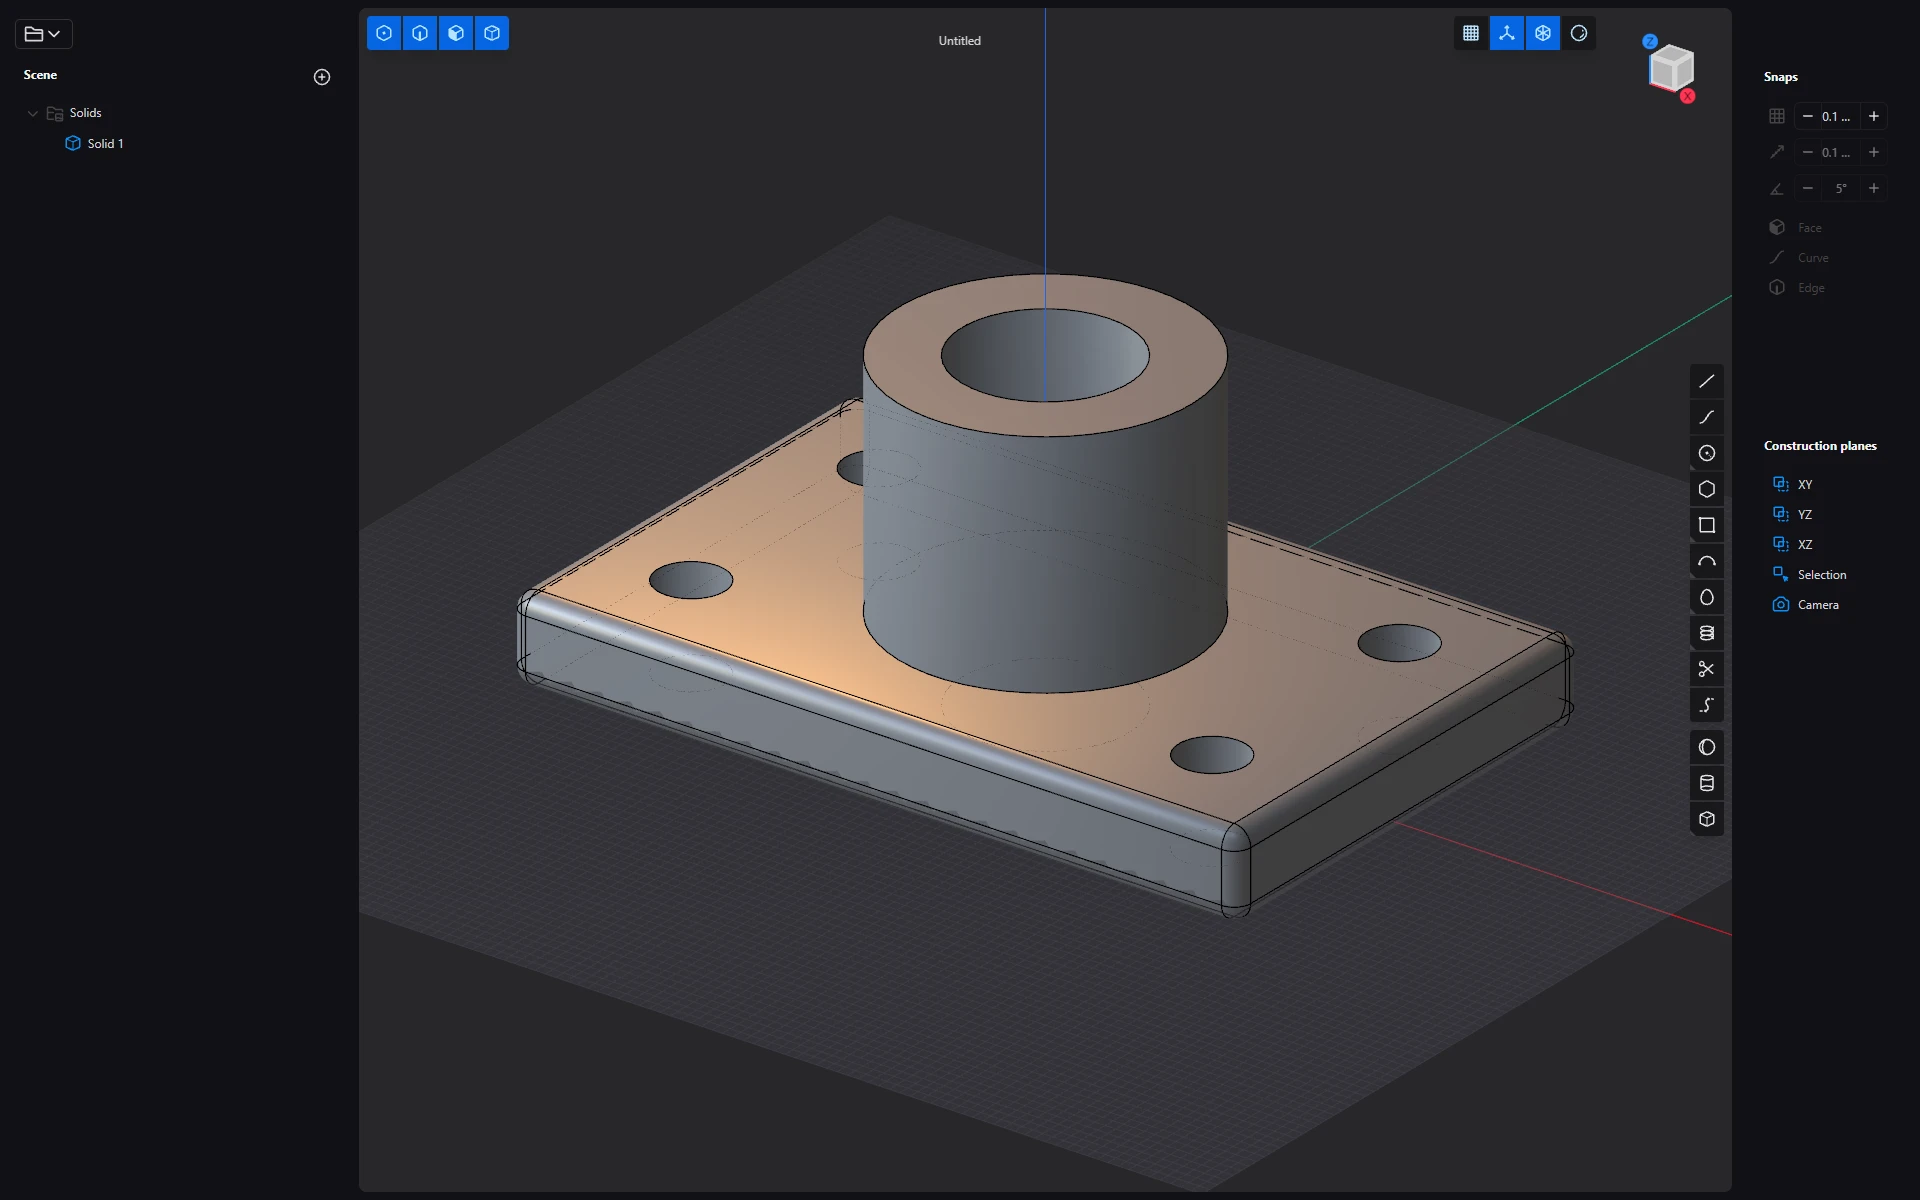Toggle distance snapping arrow icon

click(1776, 152)
